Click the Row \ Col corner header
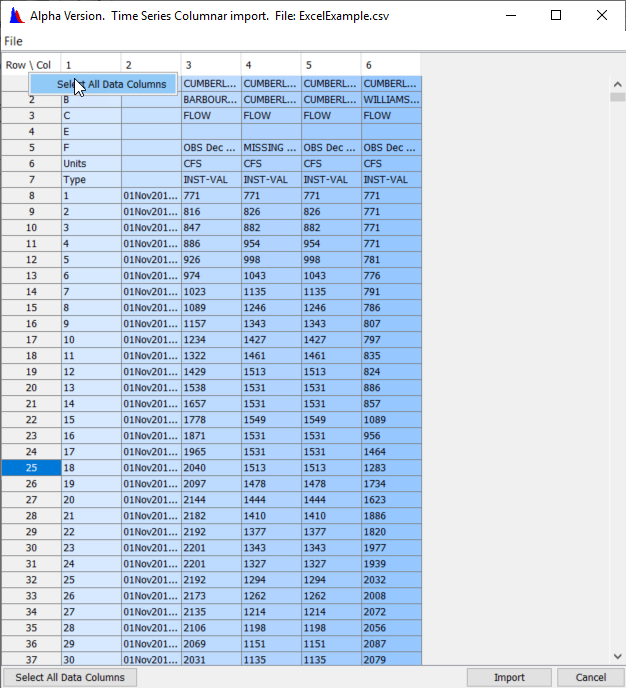 29,65
